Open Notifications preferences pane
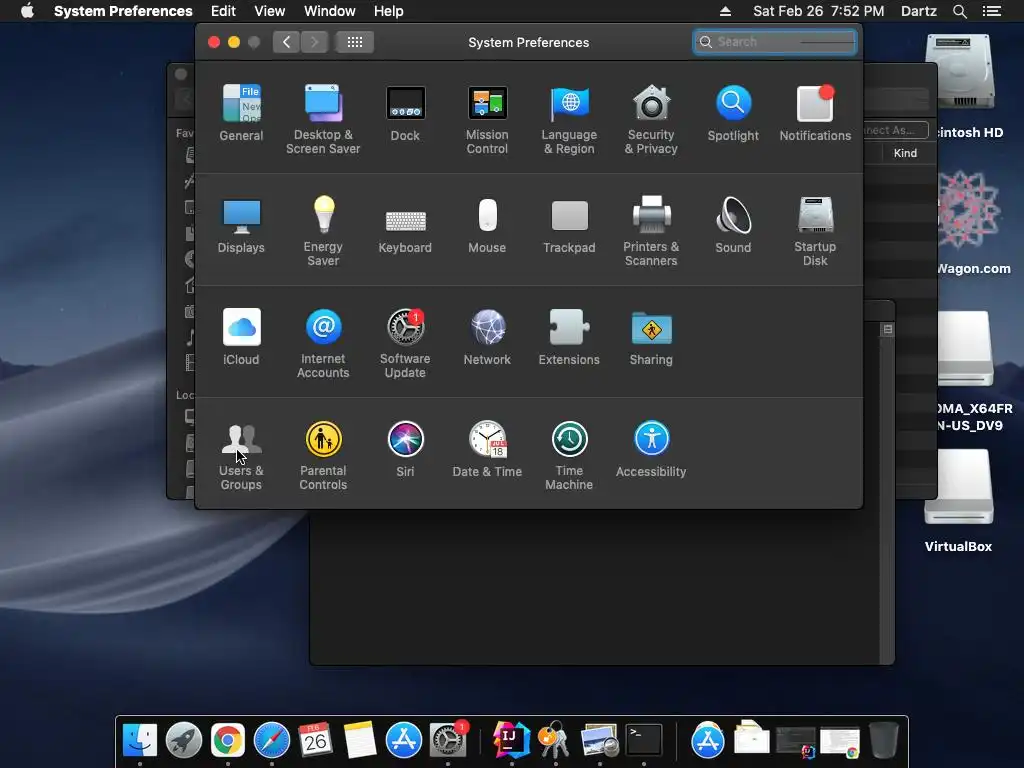 815,113
